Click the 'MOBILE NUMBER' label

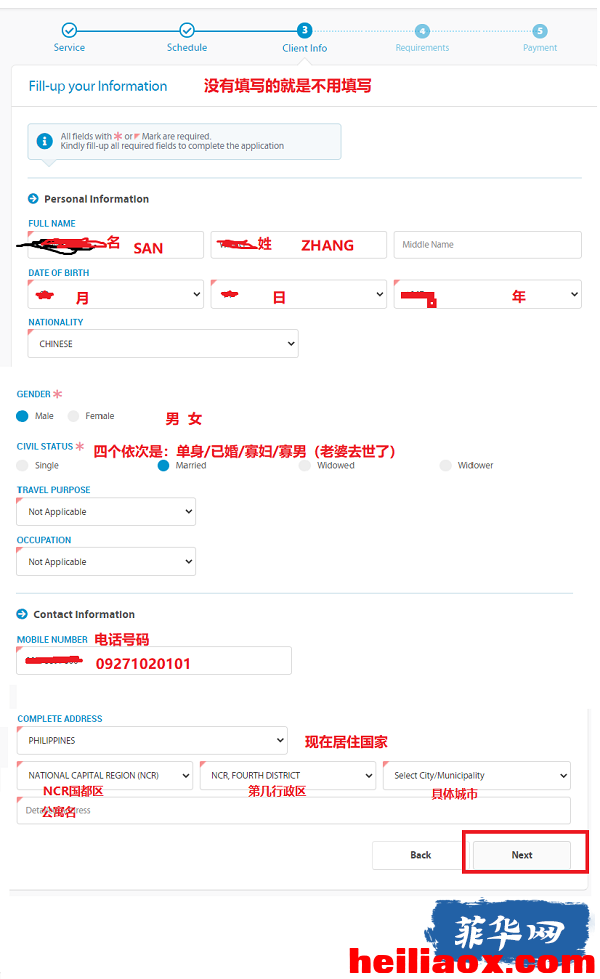(x=52, y=639)
